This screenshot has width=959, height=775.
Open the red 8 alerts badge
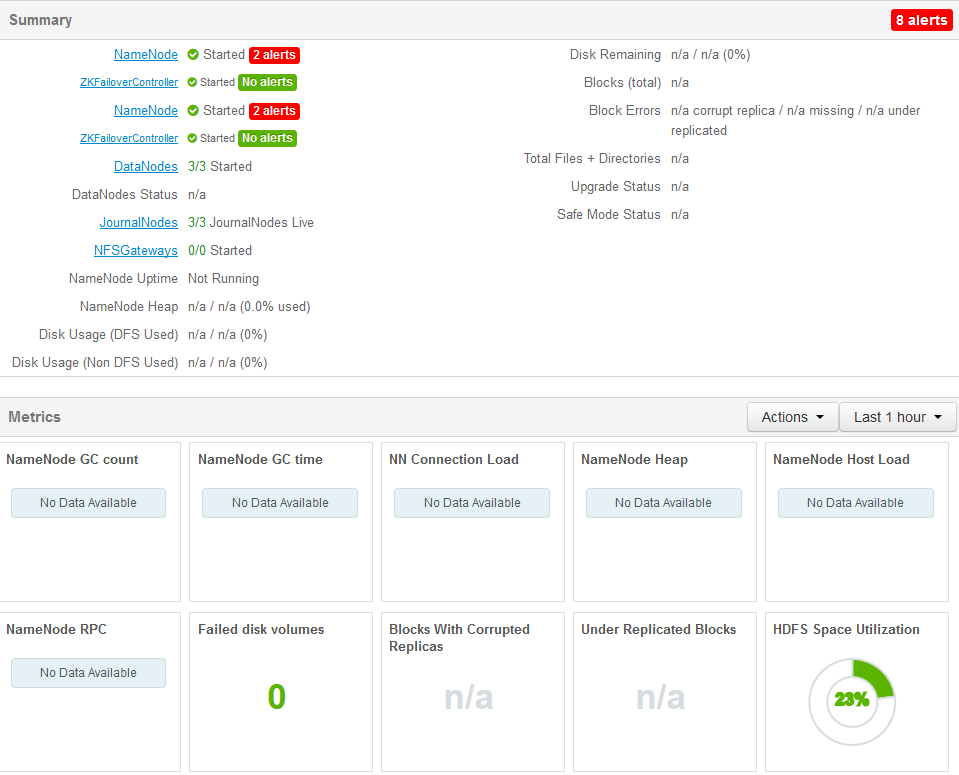(x=921, y=20)
